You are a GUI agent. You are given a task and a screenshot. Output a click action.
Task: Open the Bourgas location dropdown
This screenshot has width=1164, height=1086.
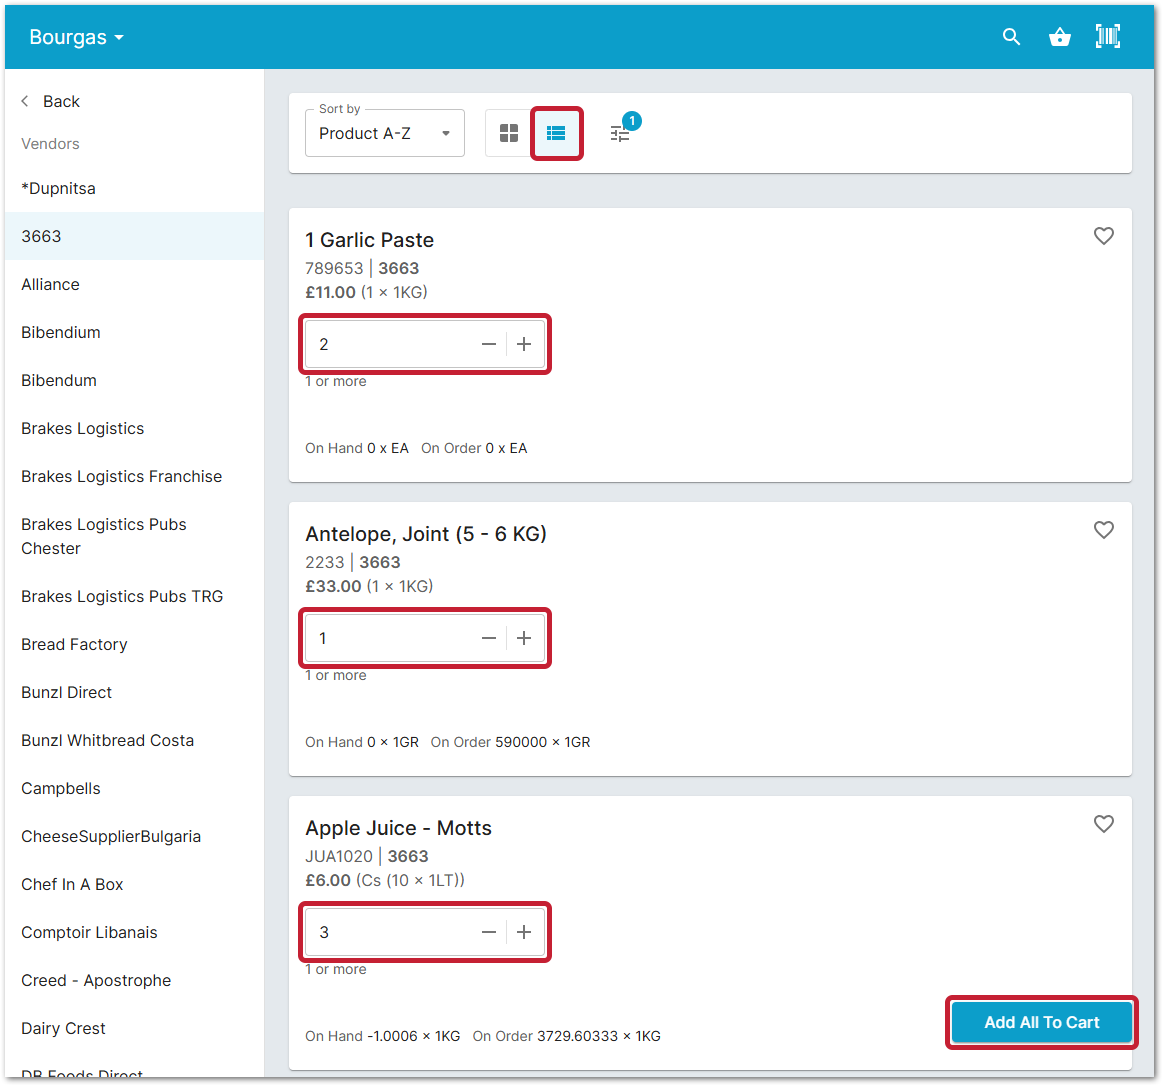75,36
